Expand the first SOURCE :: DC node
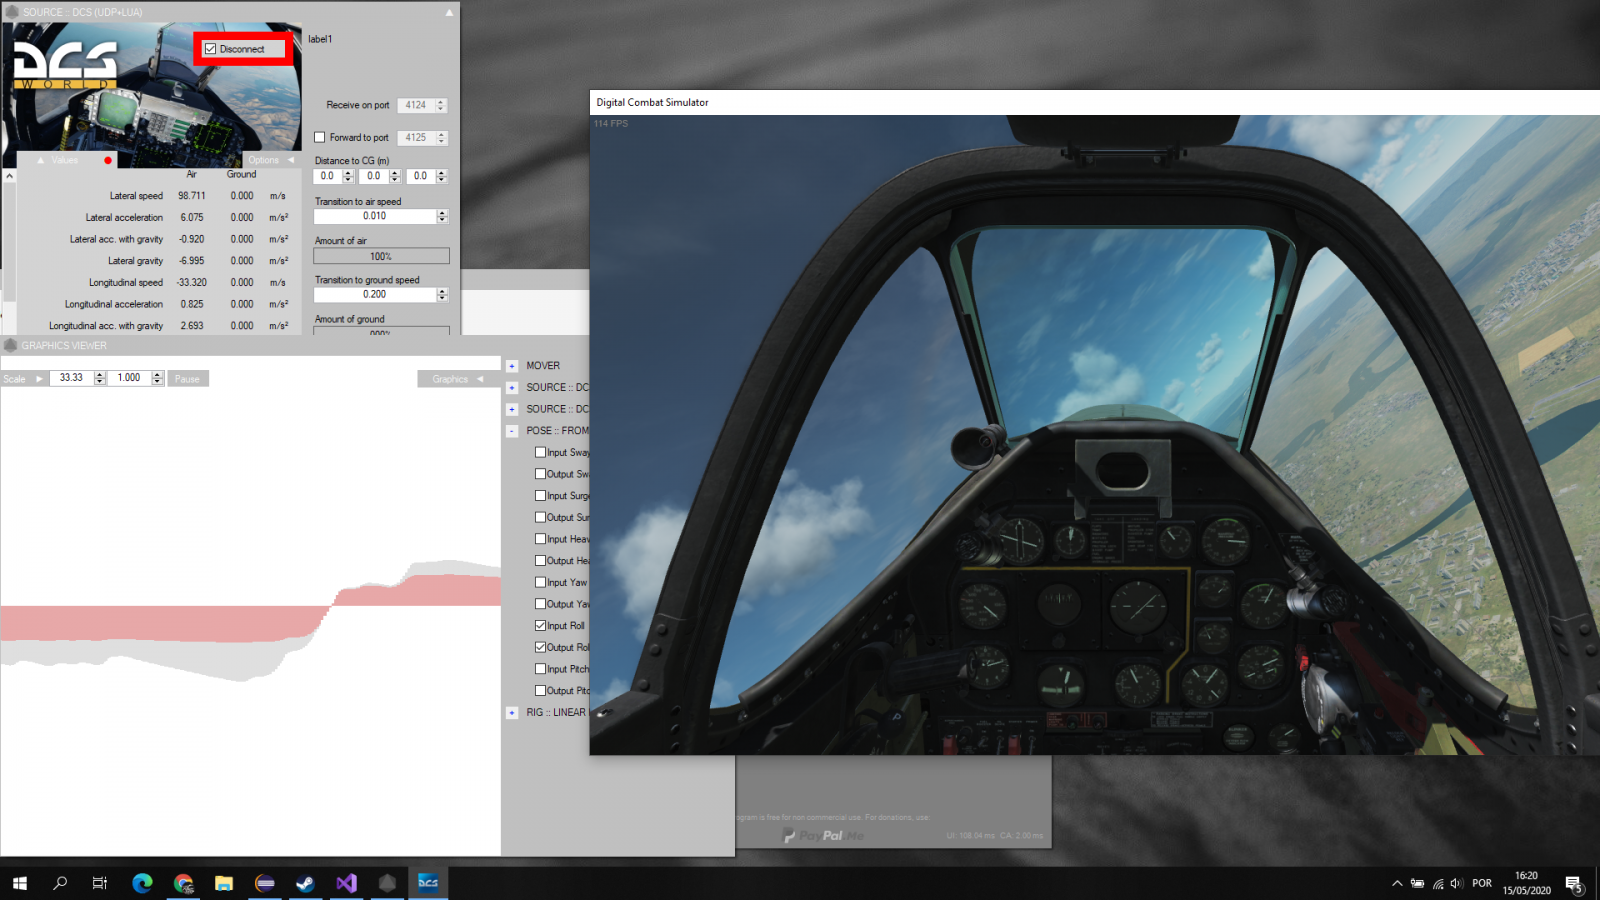The width and height of the screenshot is (1600, 900). pyautogui.click(x=512, y=388)
